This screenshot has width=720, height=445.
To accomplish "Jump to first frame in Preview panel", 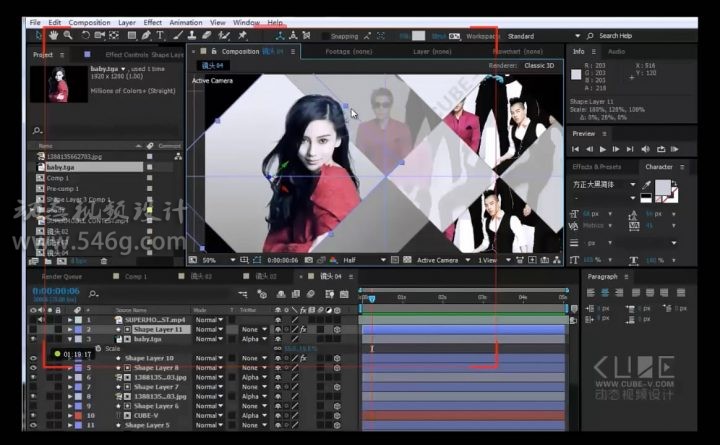I will [577, 149].
